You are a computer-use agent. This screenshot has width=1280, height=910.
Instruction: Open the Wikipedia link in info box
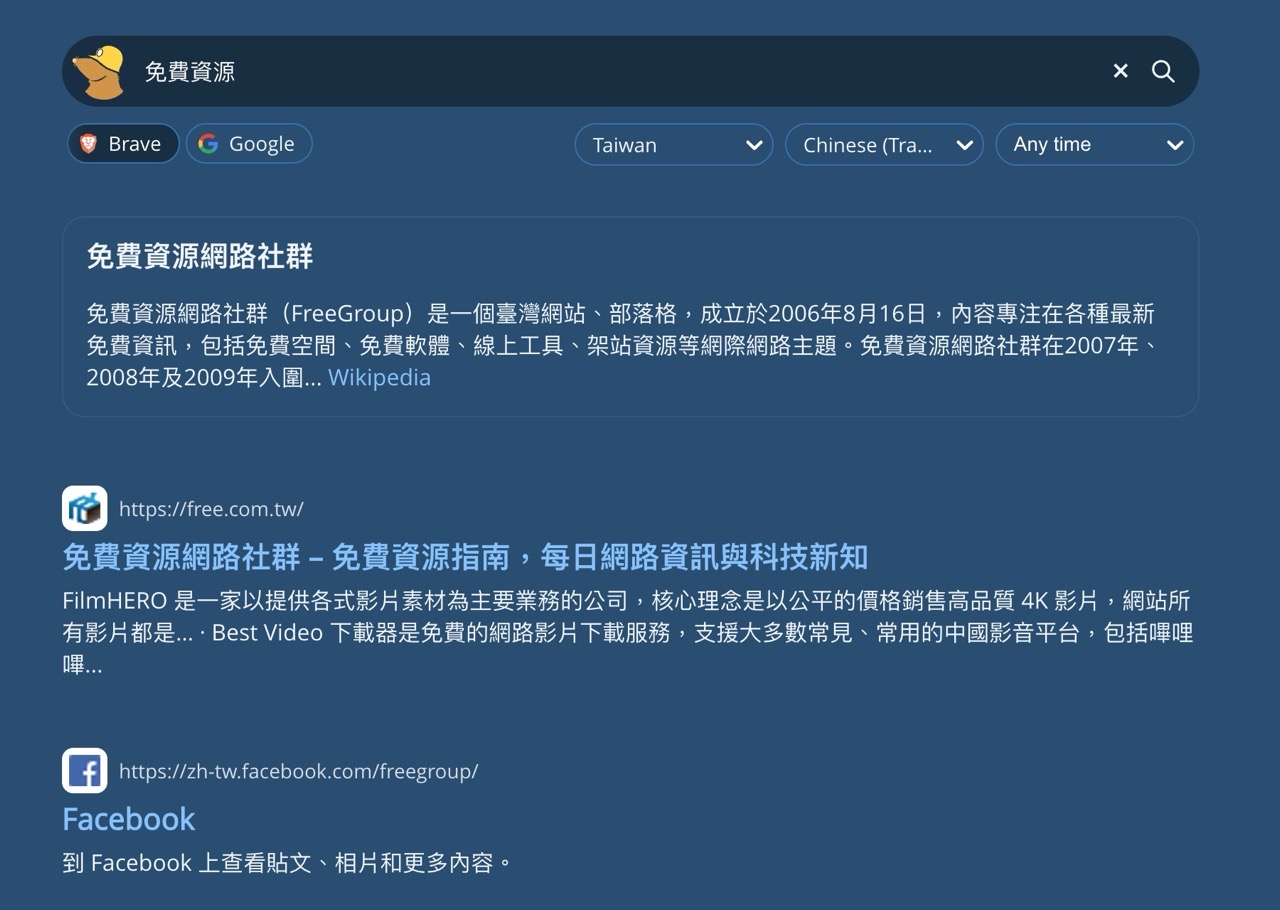click(379, 377)
